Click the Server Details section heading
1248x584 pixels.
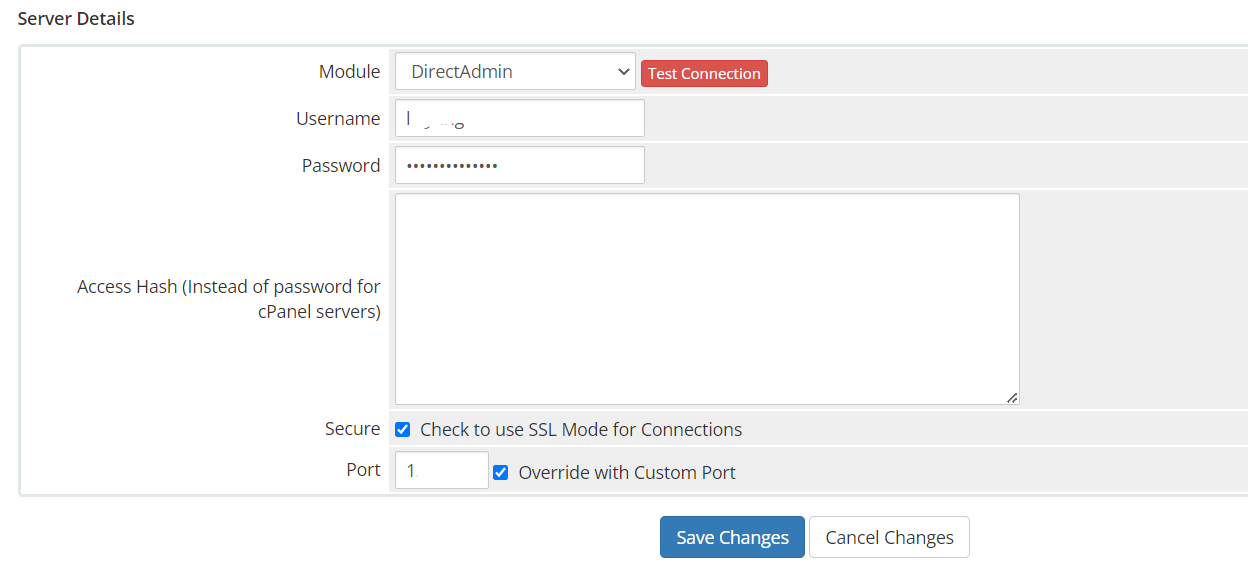pos(76,19)
